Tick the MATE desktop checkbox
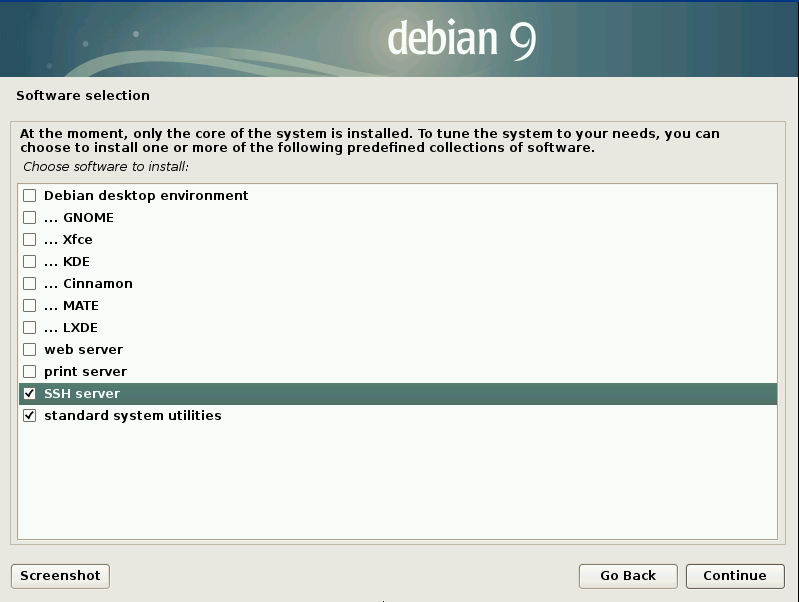This screenshot has width=799, height=602. click(29, 306)
